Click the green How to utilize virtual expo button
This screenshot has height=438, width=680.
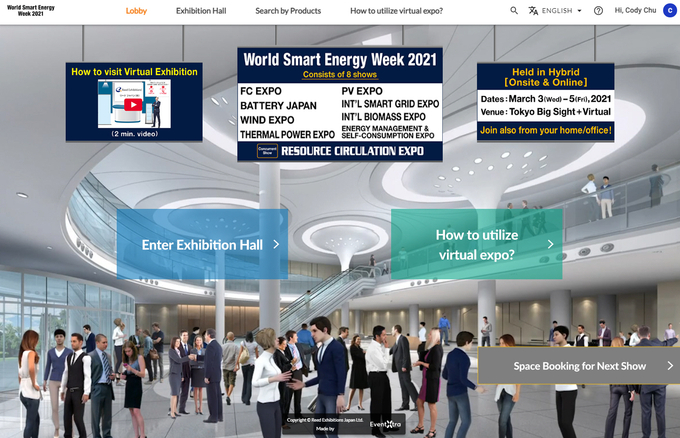tap(477, 244)
